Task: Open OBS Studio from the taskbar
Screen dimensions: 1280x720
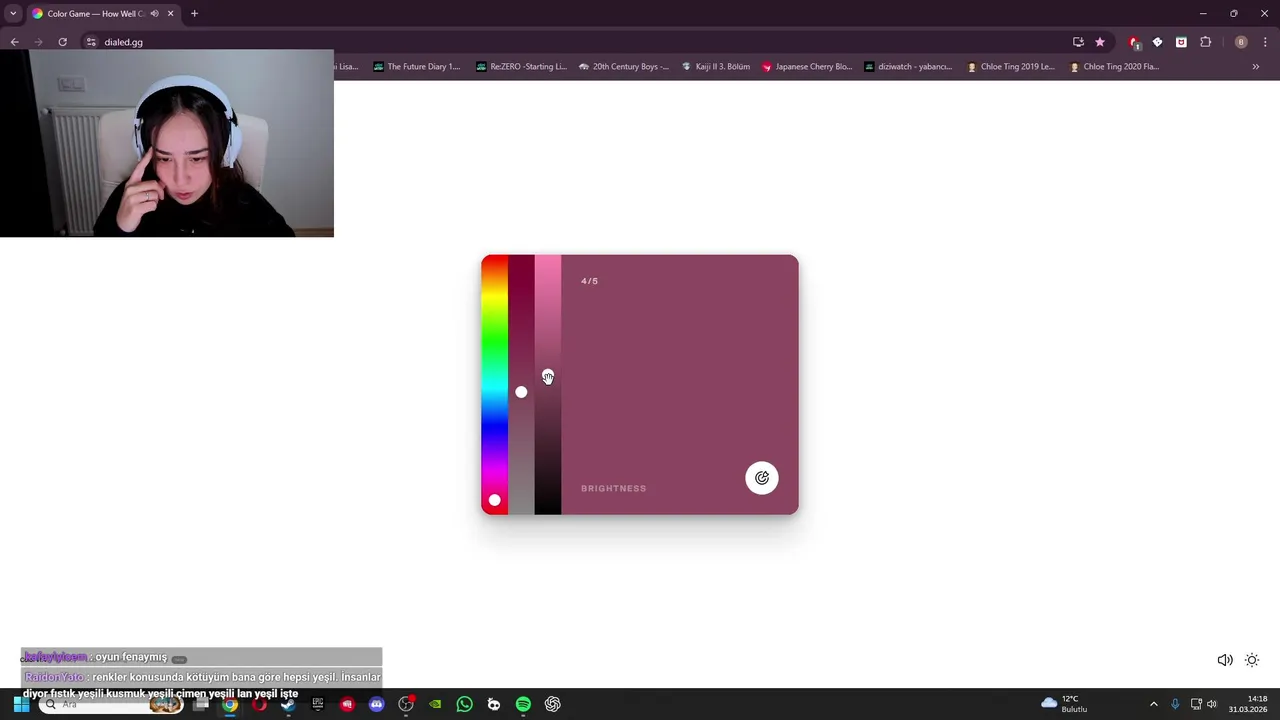Action: pos(406,704)
